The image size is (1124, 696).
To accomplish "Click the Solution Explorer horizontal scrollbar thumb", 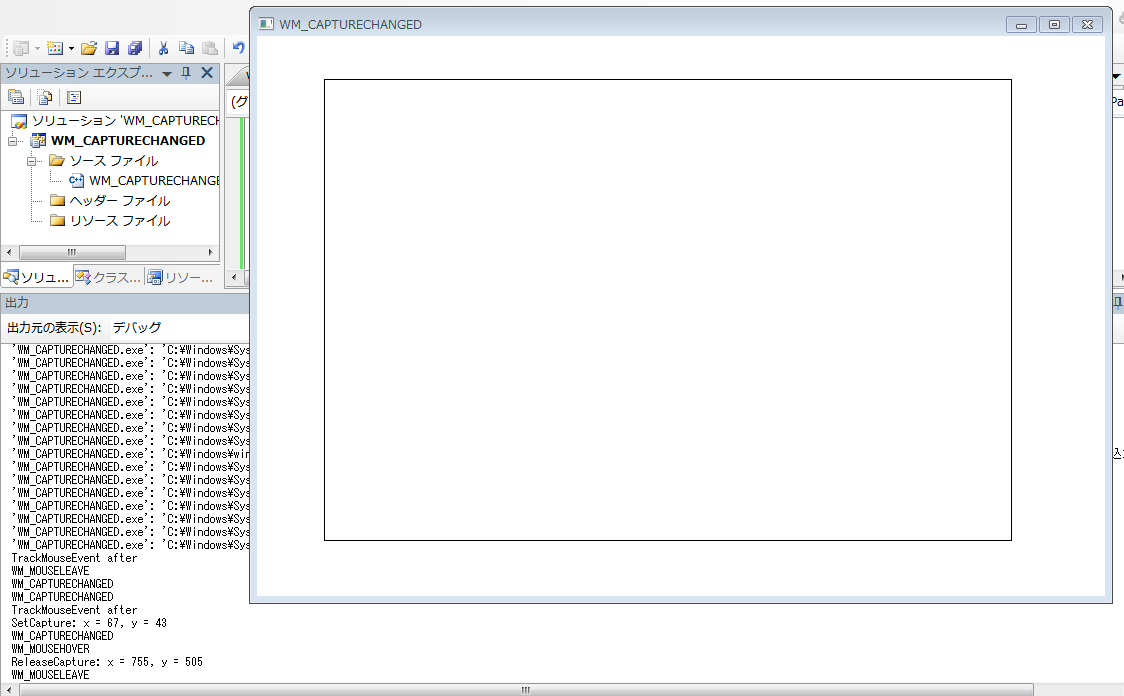I will [72, 252].
